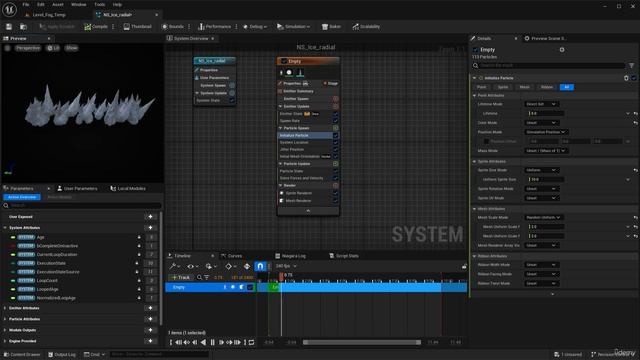This screenshot has height=360, width=640.
Task: Toggle Spawn Rate module checkbox
Action: pyautogui.click(x=336, y=121)
